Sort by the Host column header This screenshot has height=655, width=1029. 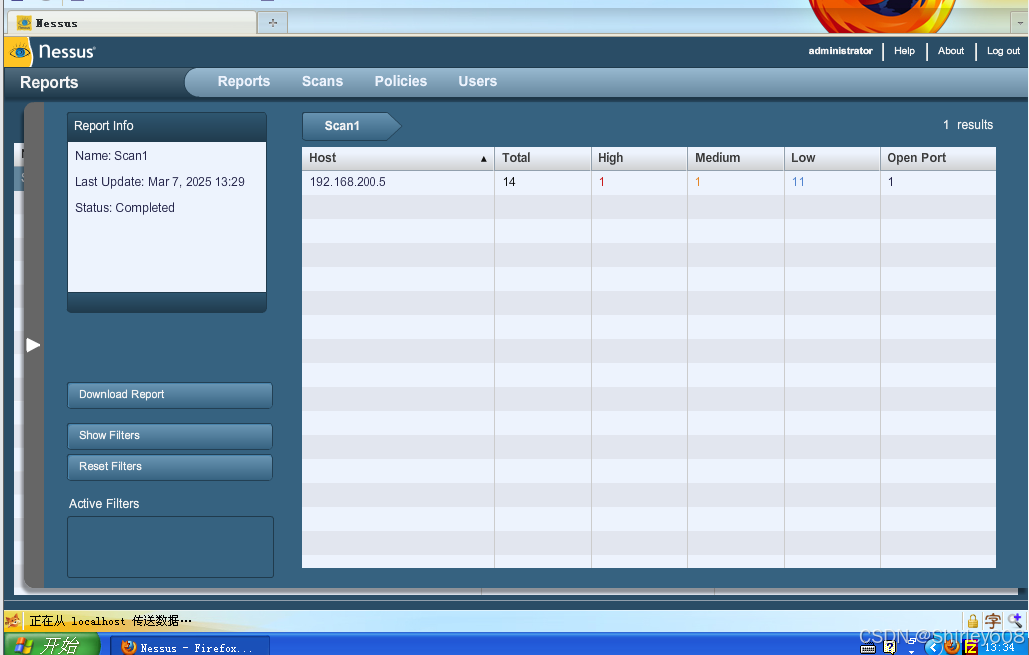point(398,158)
